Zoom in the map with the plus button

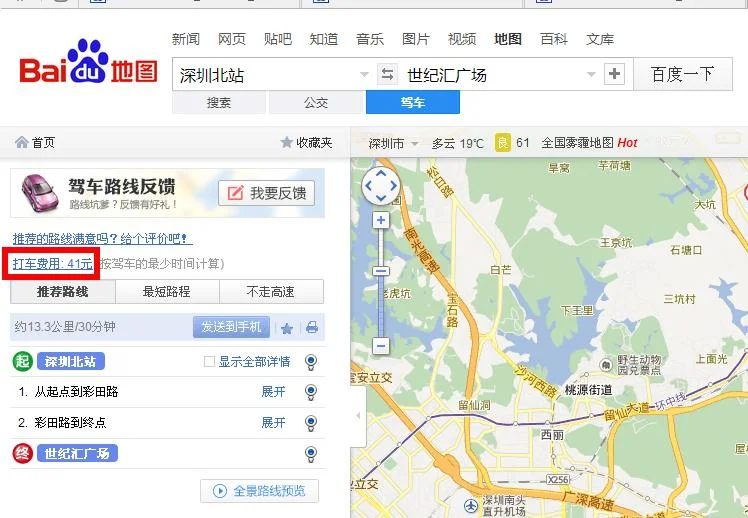(x=381, y=220)
